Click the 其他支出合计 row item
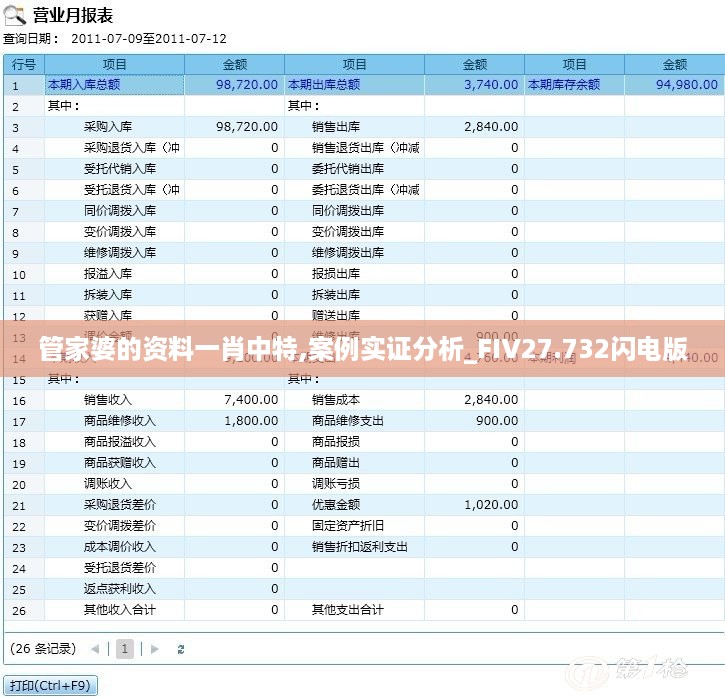This screenshot has width=725, height=697. (x=348, y=610)
